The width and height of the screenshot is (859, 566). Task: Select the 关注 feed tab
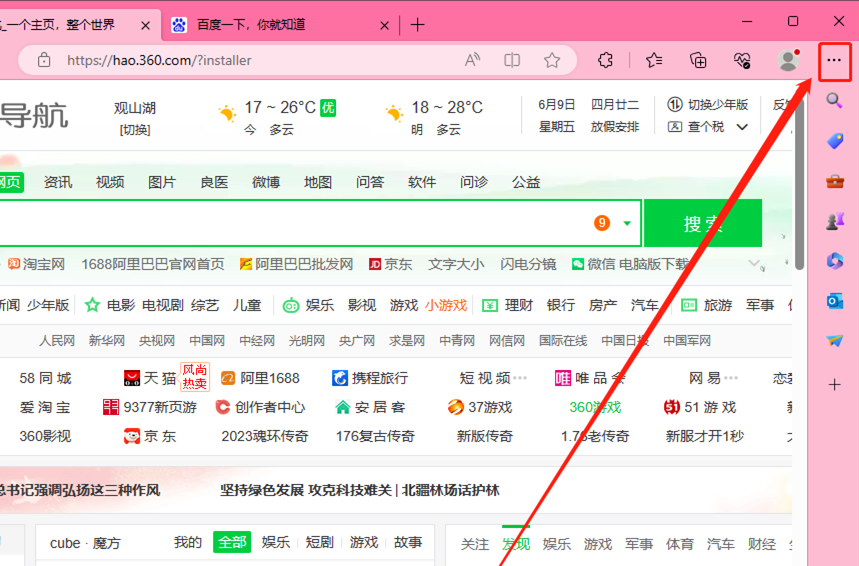pyautogui.click(x=474, y=544)
